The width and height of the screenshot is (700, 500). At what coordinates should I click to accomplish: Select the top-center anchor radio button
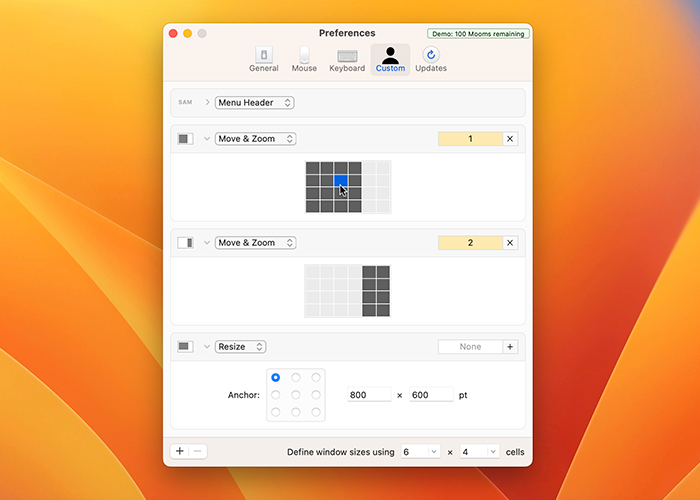tap(296, 378)
